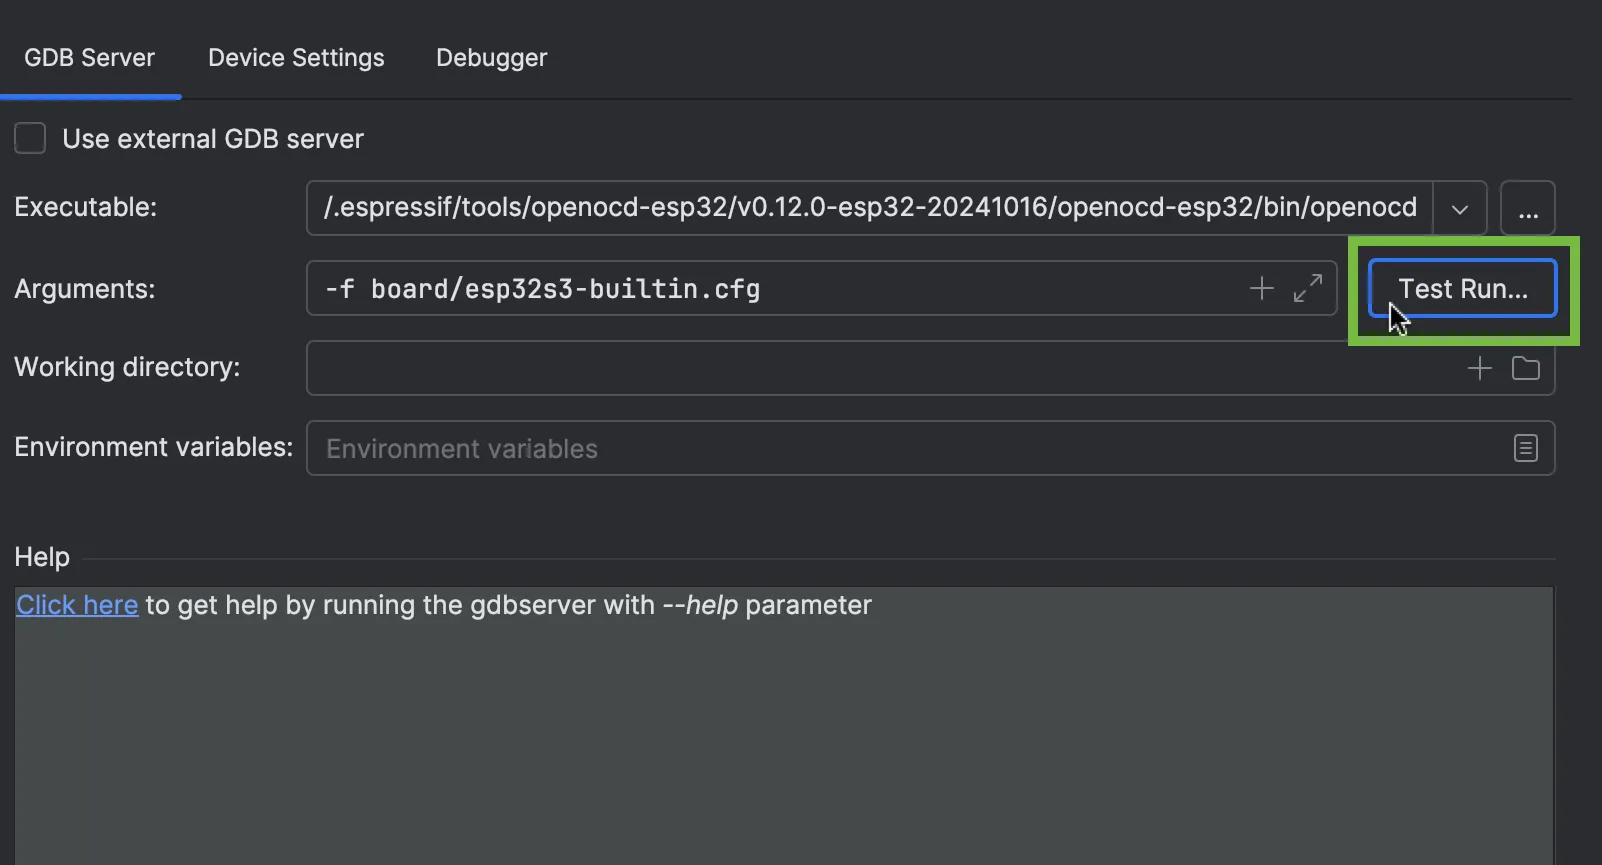Click into the Arguments text field
The width and height of the screenshot is (1602, 865).
click(780, 288)
